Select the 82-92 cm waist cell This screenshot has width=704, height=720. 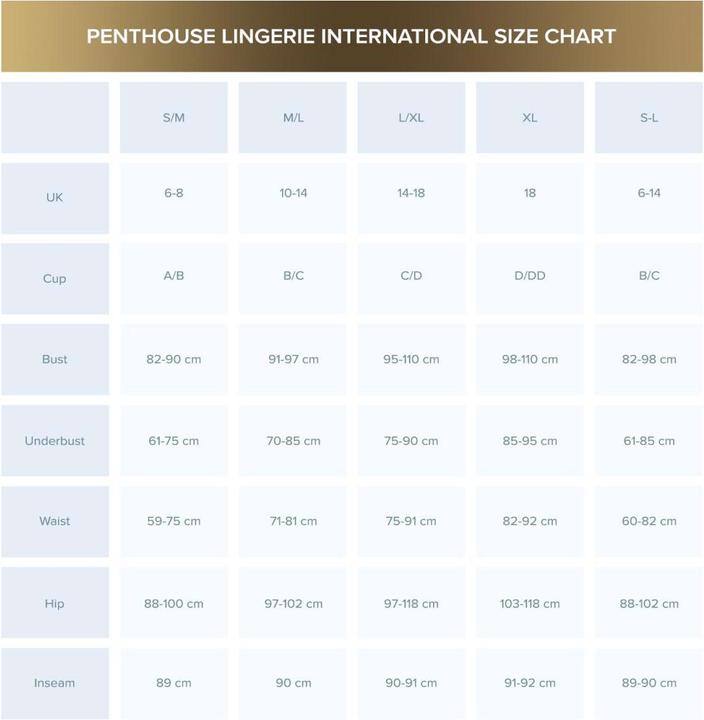[x=530, y=522]
